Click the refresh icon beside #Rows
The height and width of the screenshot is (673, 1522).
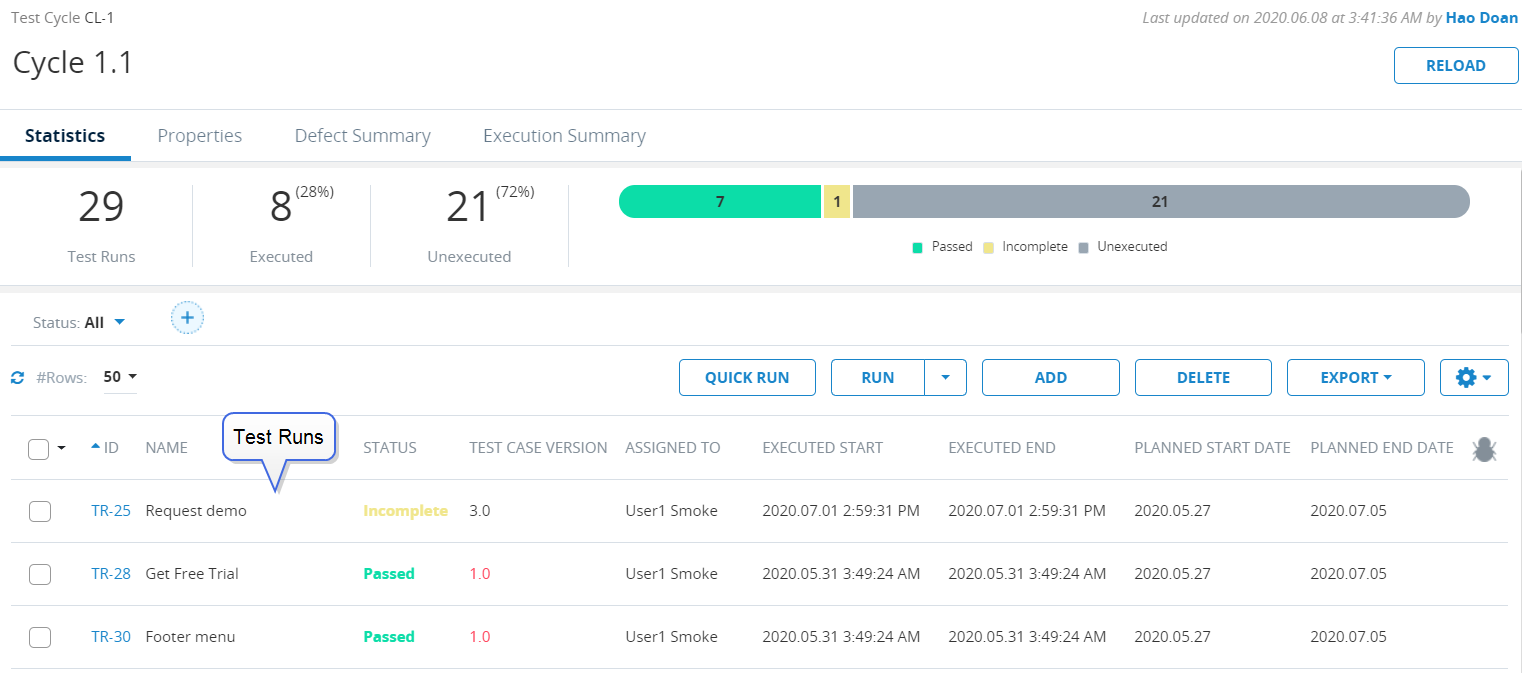click(x=17, y=378)
